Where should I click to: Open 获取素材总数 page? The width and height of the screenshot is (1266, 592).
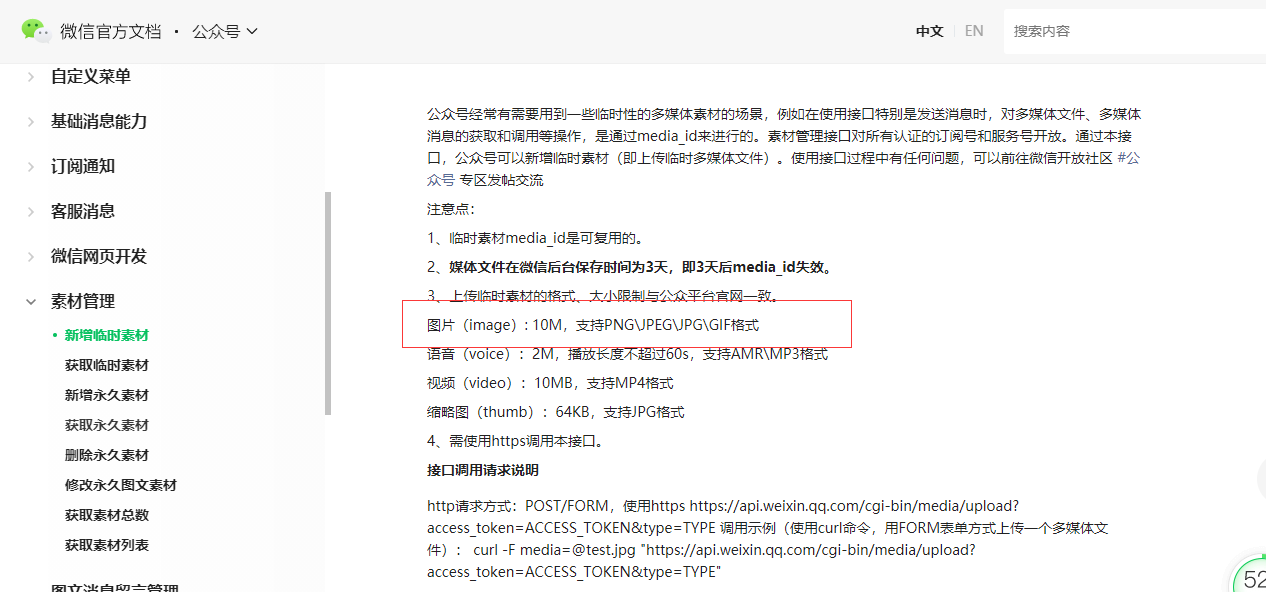click(106, 516)
